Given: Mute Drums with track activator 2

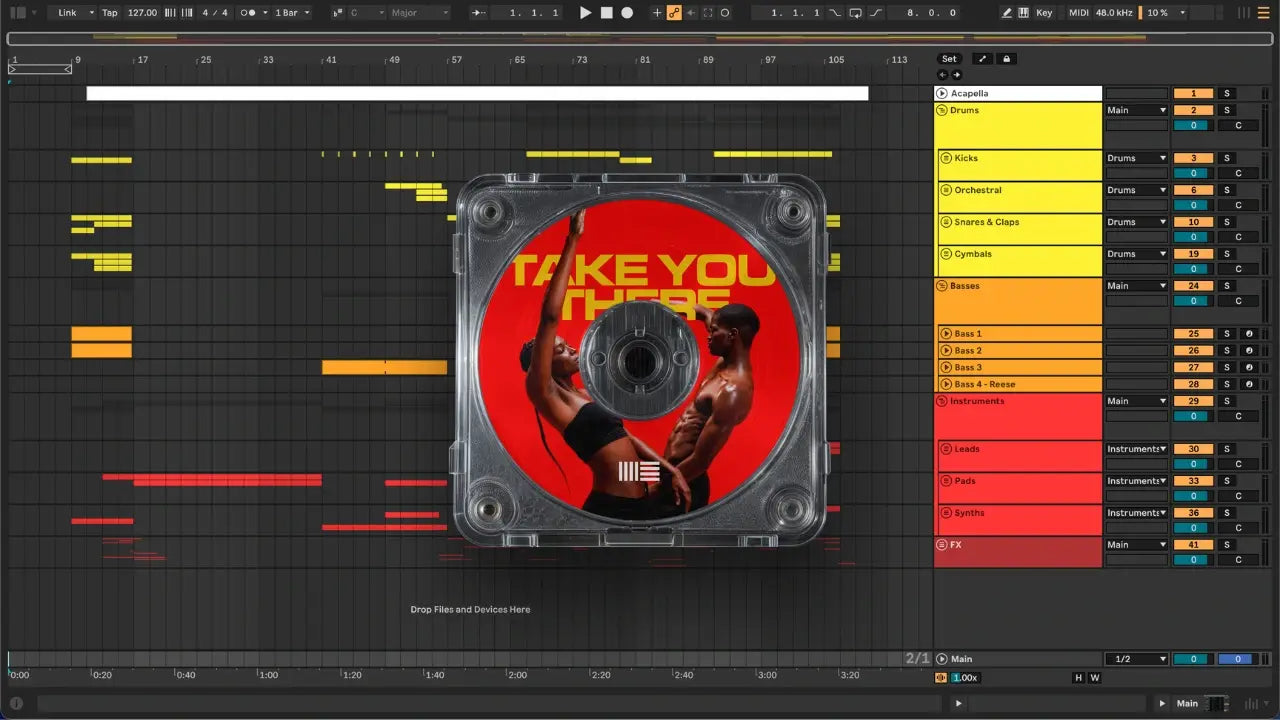Looking at the screenshot, I should [1193, 111].
